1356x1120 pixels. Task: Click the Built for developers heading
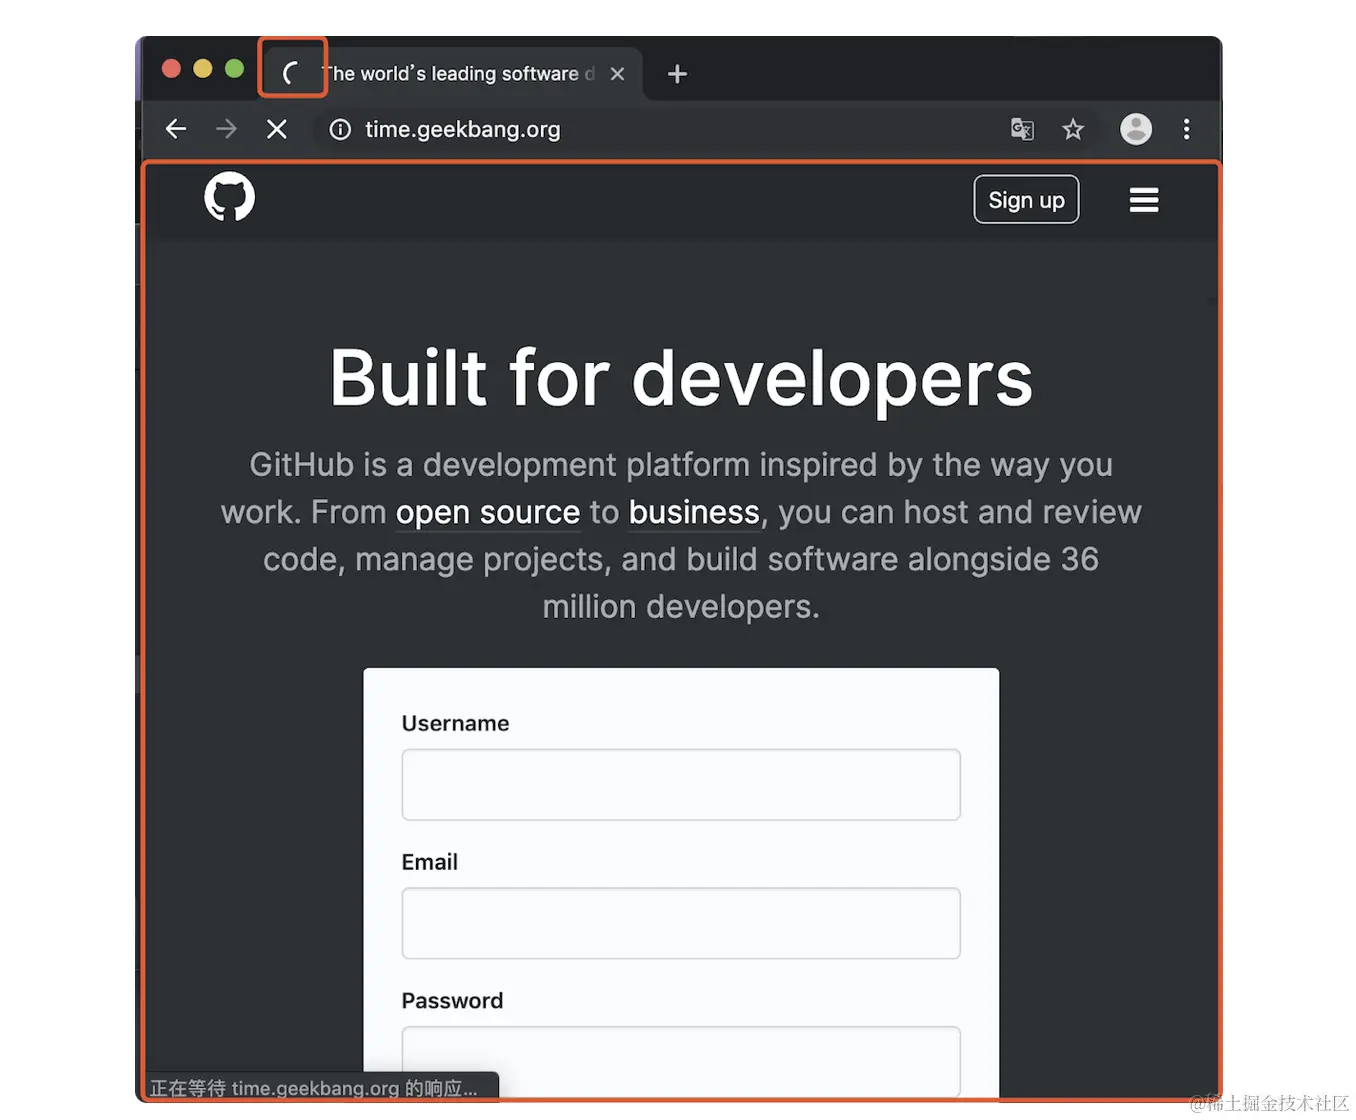click(x=681, y=378)
